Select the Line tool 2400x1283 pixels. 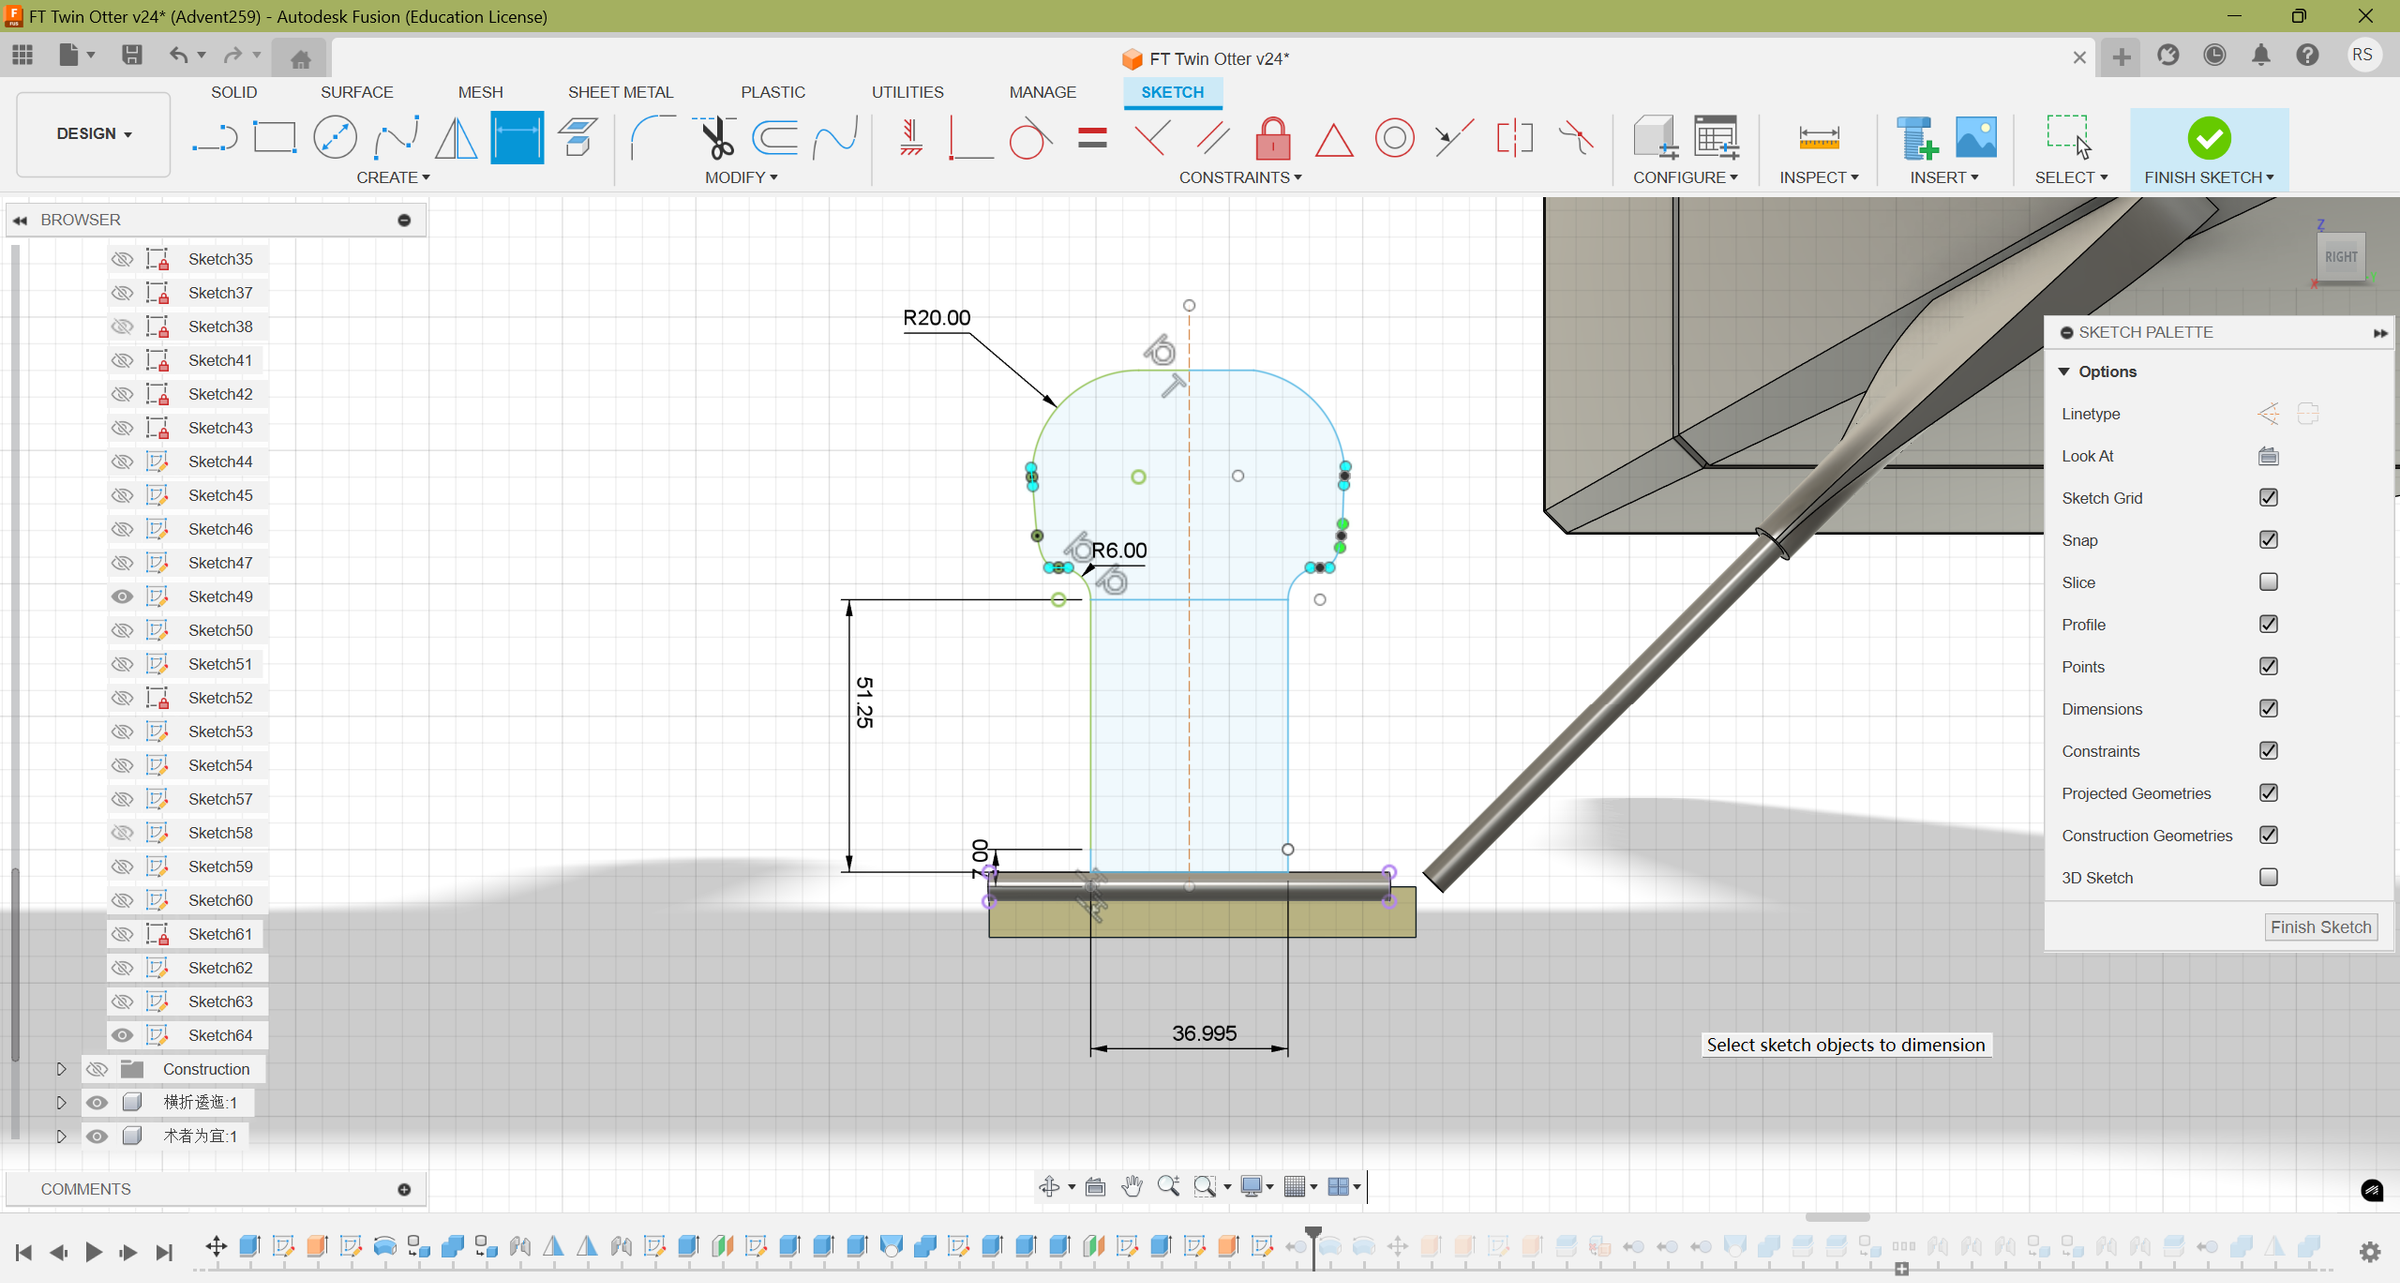(214, 137)
